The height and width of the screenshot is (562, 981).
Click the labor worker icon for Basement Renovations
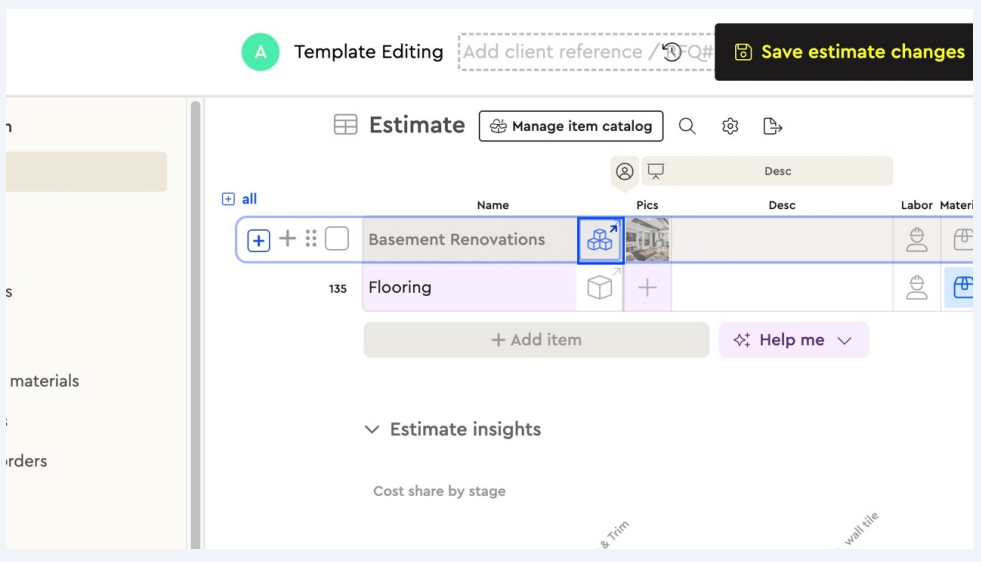916,240
